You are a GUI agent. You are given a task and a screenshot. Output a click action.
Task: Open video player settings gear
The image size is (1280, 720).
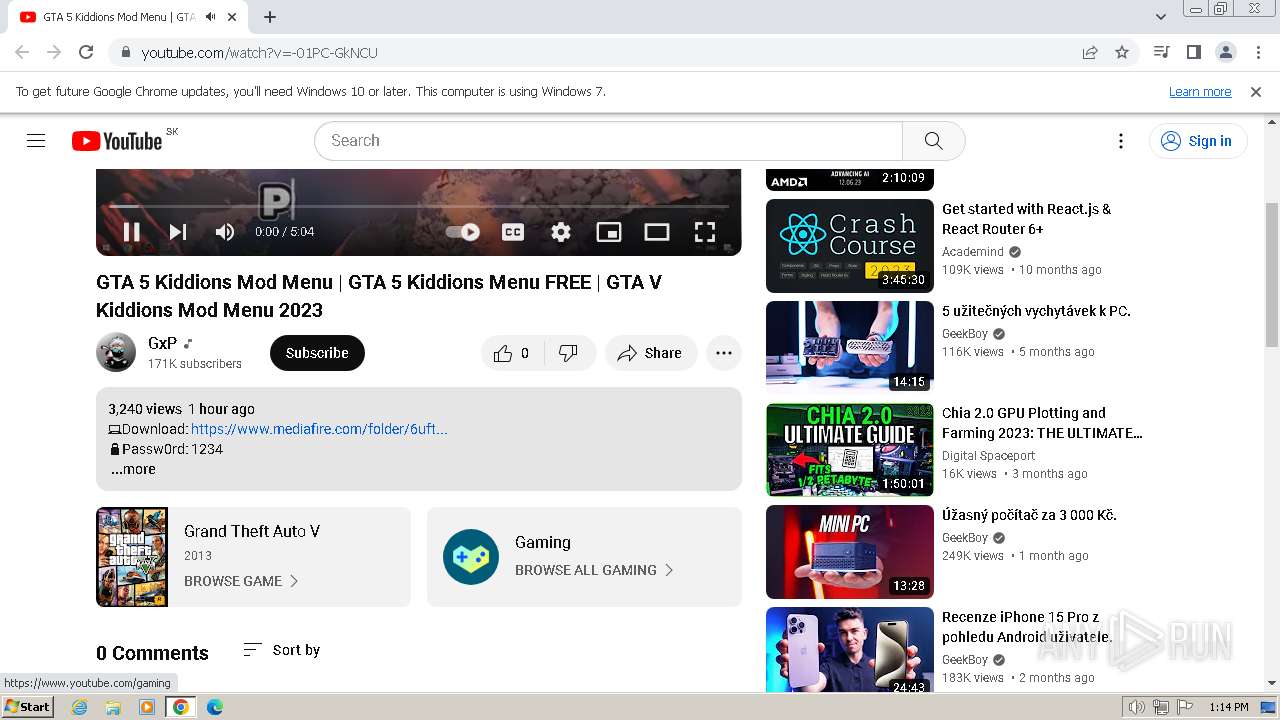coord(561,232)
